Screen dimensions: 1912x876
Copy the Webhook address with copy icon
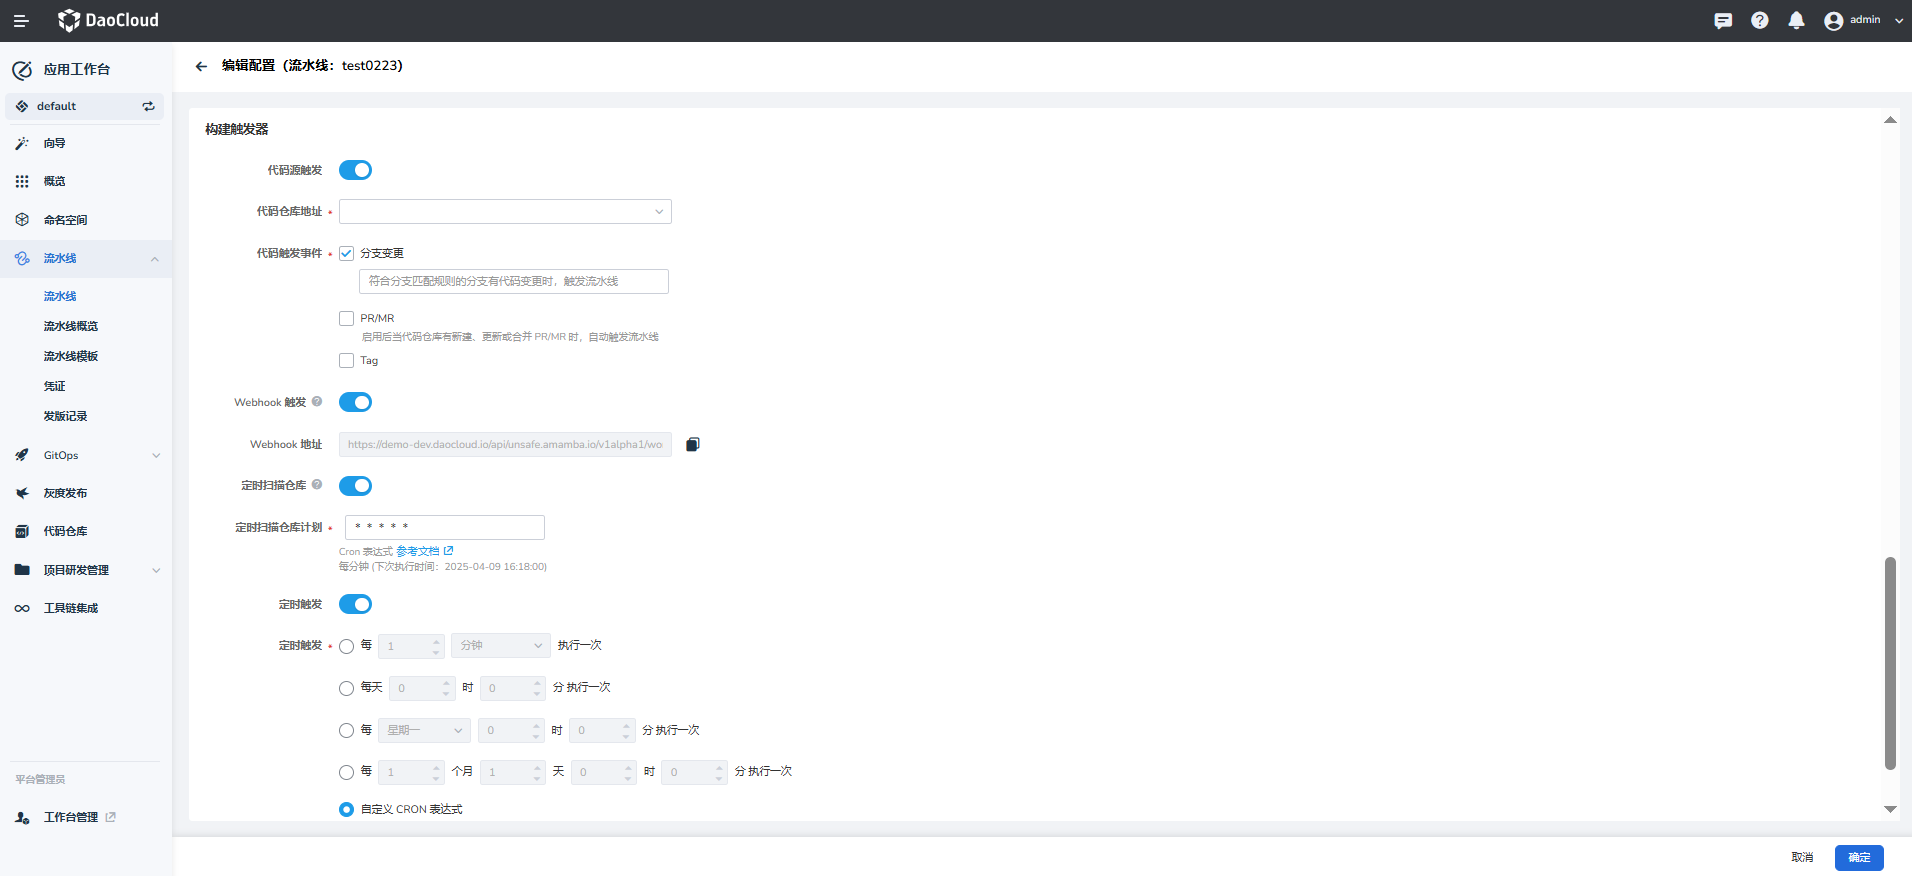(x=692, y=445)
